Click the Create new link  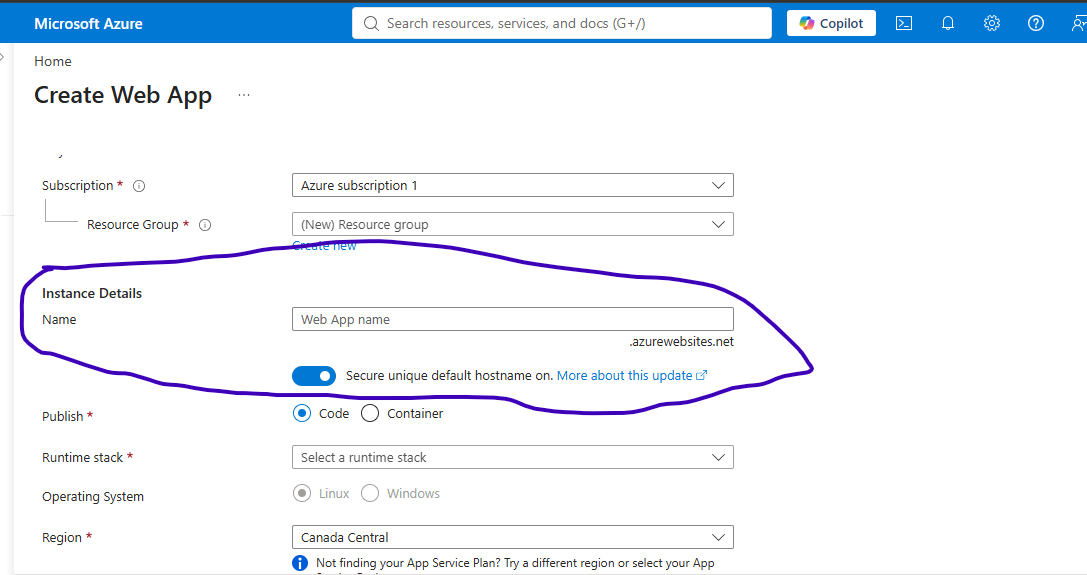pos(324,246)
